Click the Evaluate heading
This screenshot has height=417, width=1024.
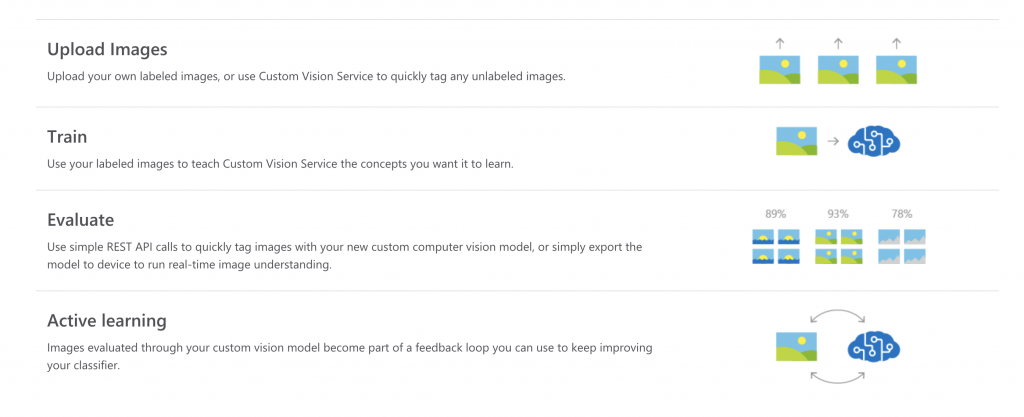pos(81,219)
